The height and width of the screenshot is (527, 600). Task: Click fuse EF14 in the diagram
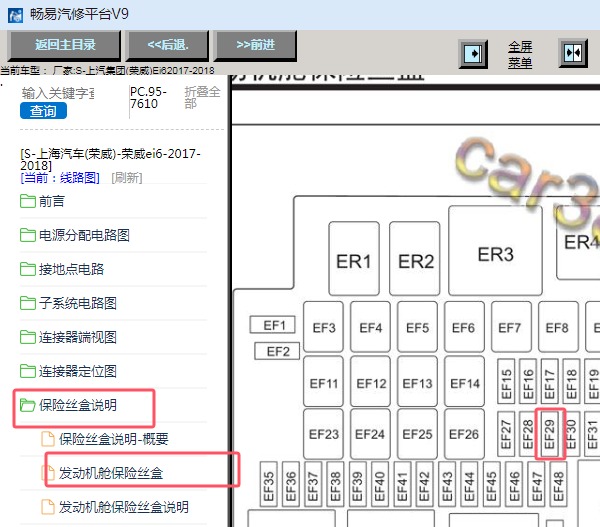[464, 381]
